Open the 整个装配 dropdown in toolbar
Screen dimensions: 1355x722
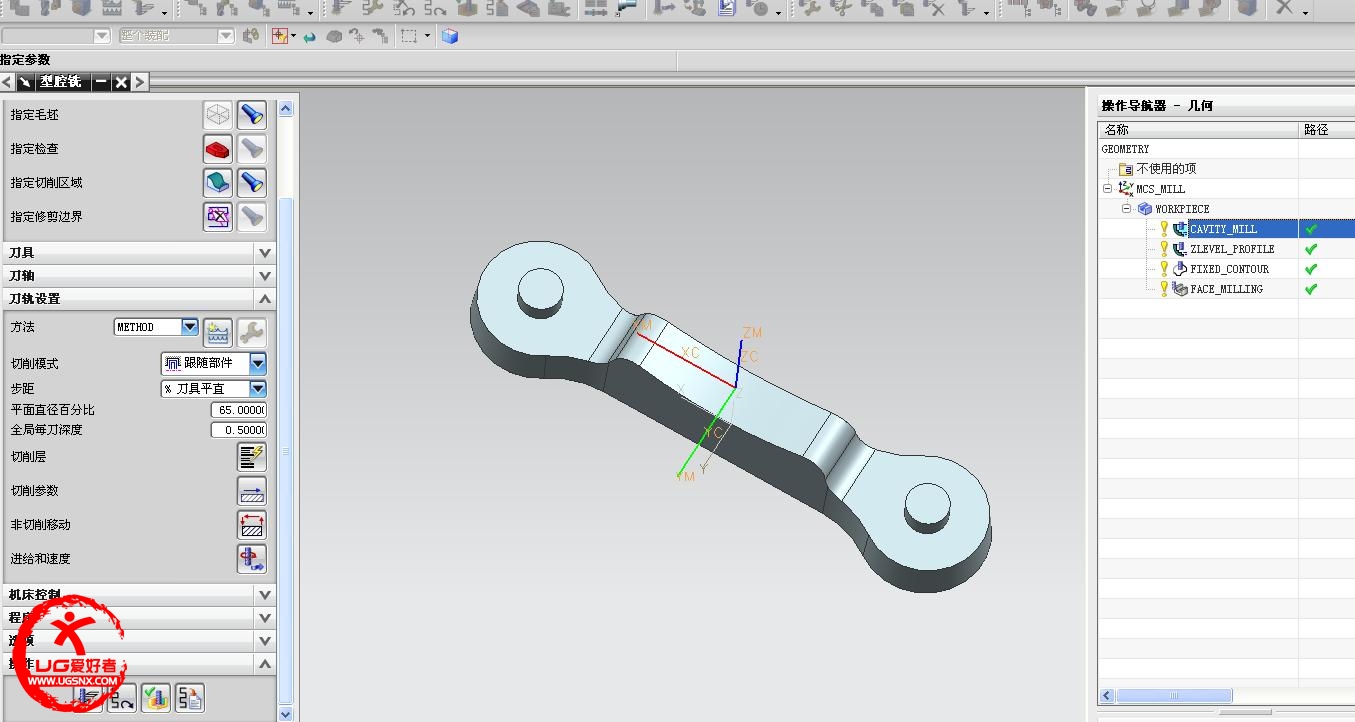coord(226,36)
